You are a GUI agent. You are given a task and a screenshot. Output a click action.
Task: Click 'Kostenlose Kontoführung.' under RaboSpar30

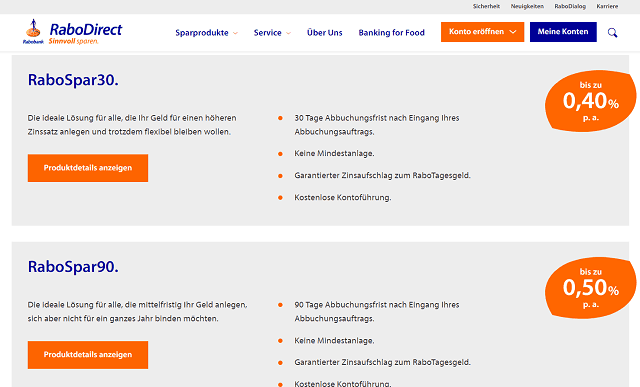click(x=343, y=198)
